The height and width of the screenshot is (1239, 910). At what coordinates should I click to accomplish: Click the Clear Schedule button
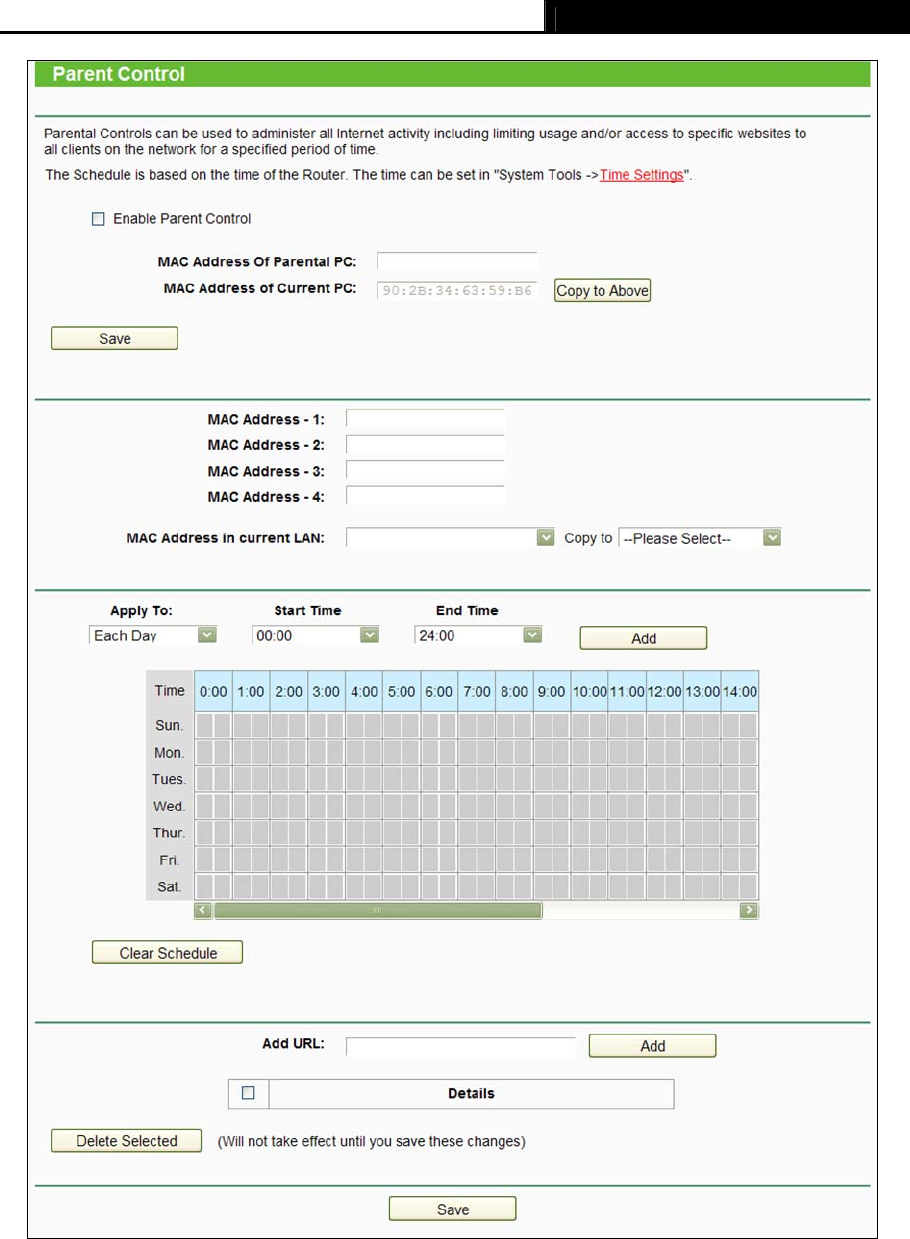click(x=167, y=953)
